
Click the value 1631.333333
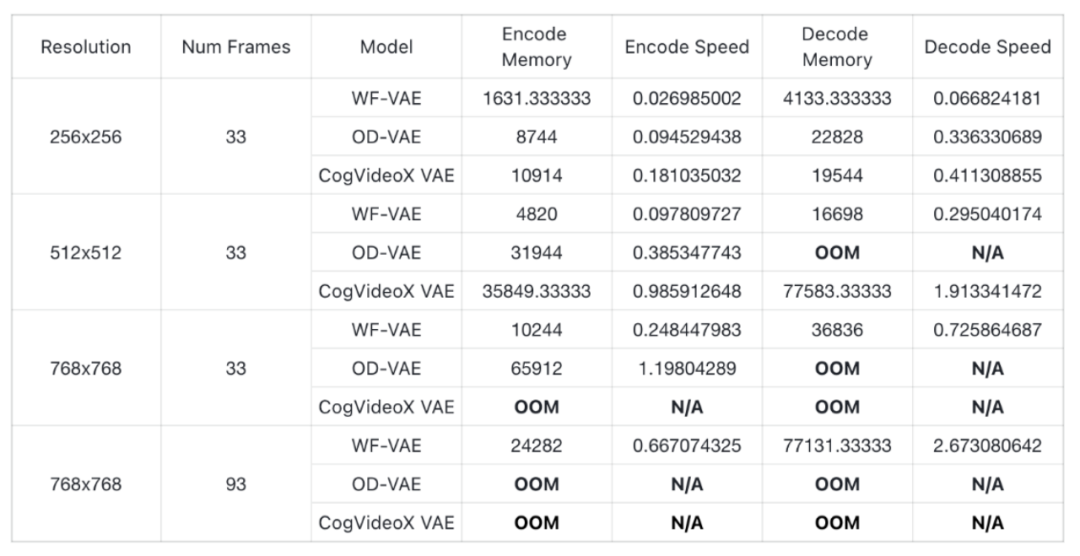537,99
